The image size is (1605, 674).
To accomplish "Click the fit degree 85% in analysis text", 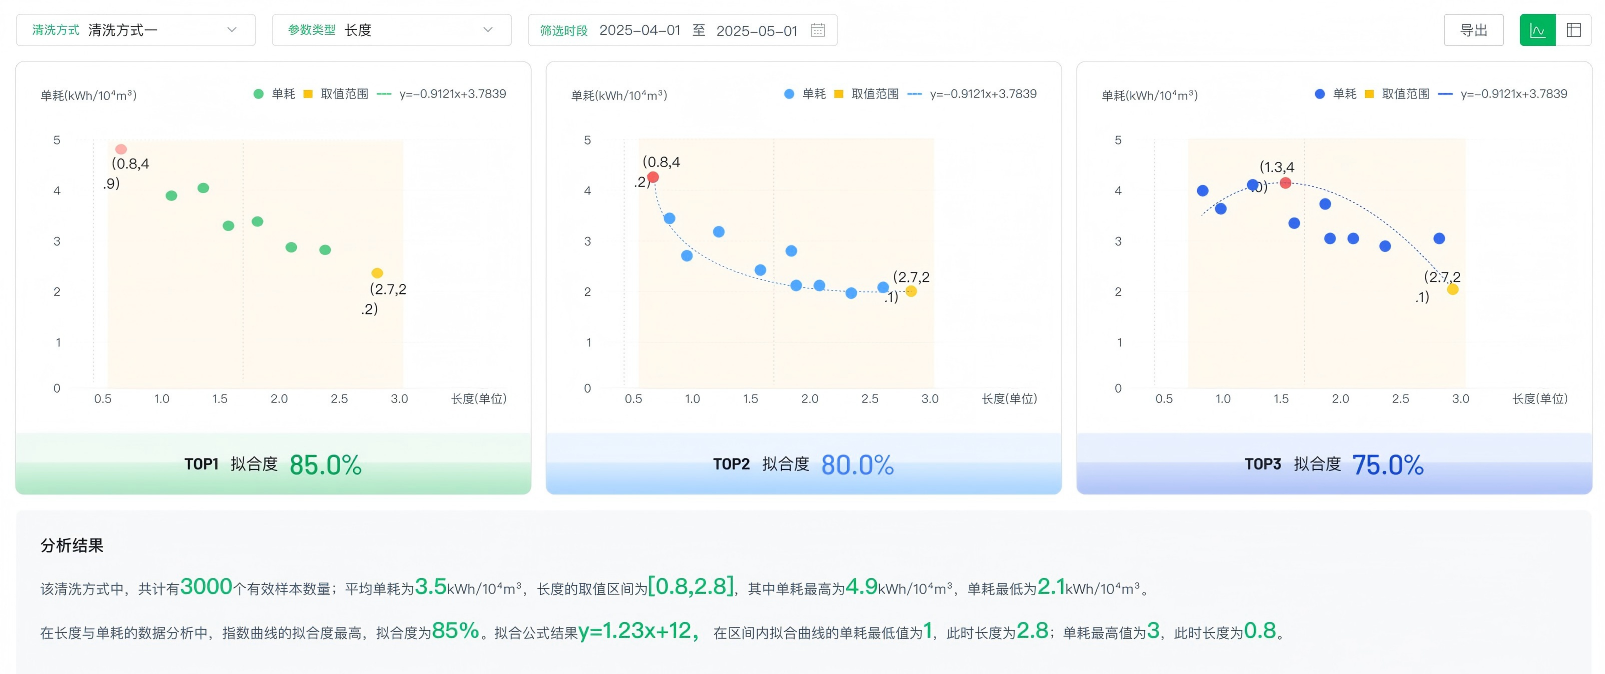I will [x=455, y=631].
